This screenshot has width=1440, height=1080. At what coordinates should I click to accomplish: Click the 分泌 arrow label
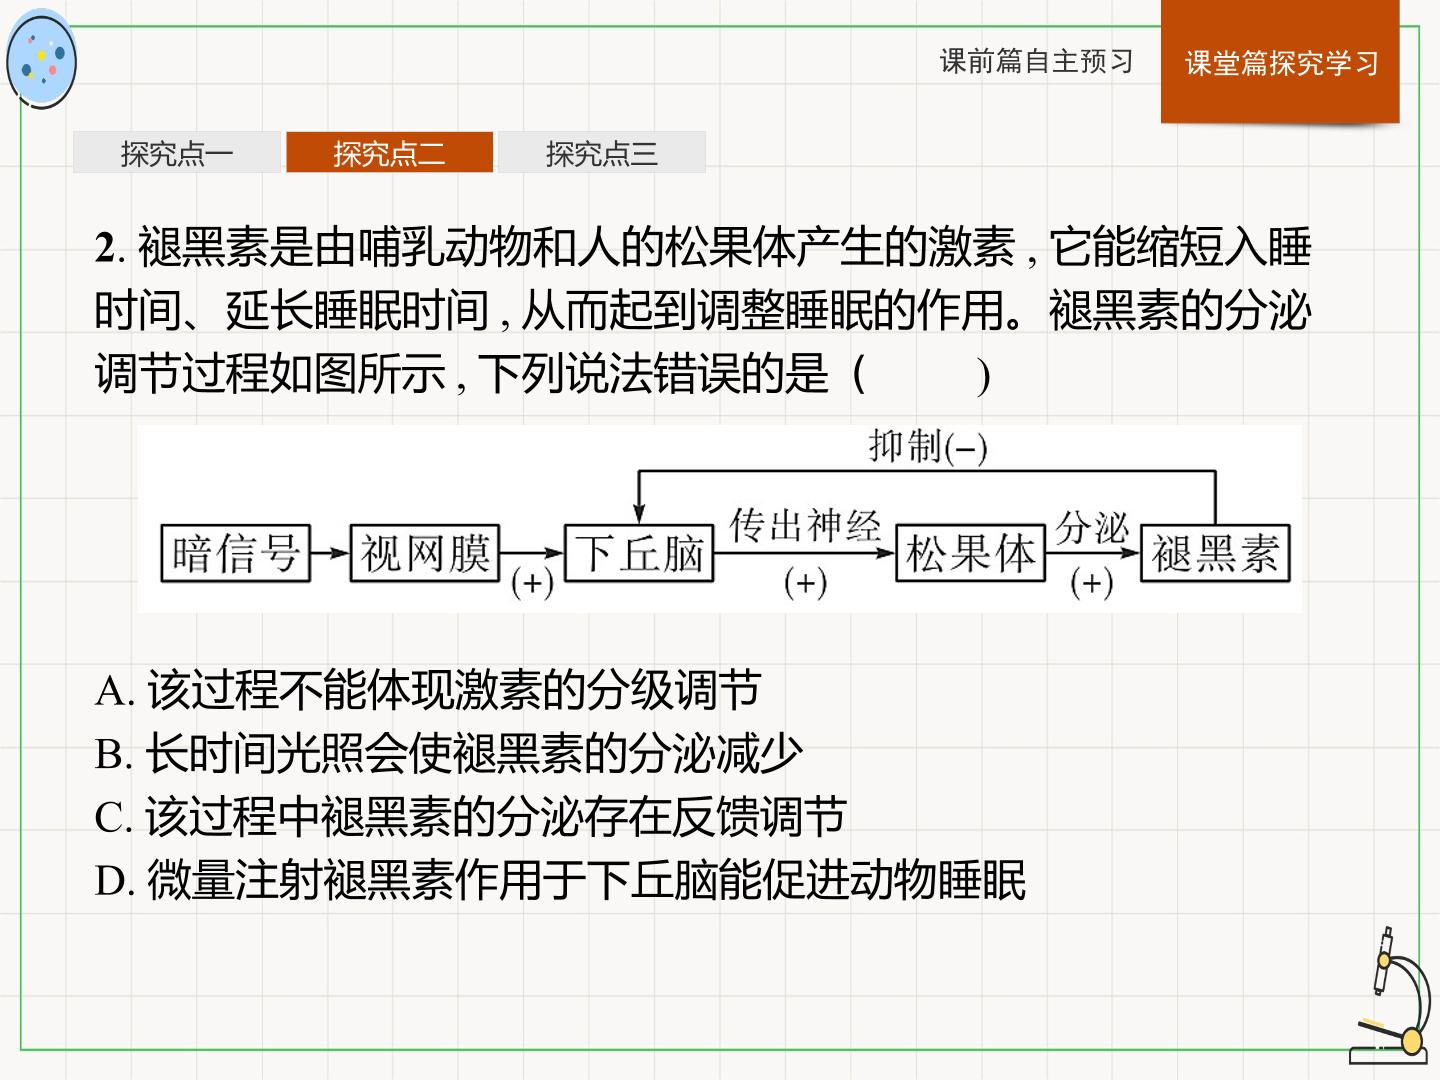[1092, 527]
